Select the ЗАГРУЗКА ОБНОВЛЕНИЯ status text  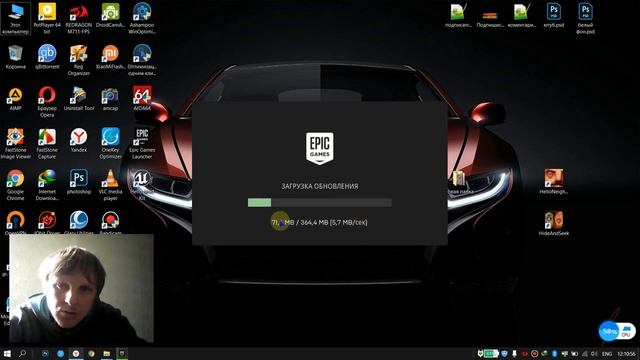[x=320, y=186]
